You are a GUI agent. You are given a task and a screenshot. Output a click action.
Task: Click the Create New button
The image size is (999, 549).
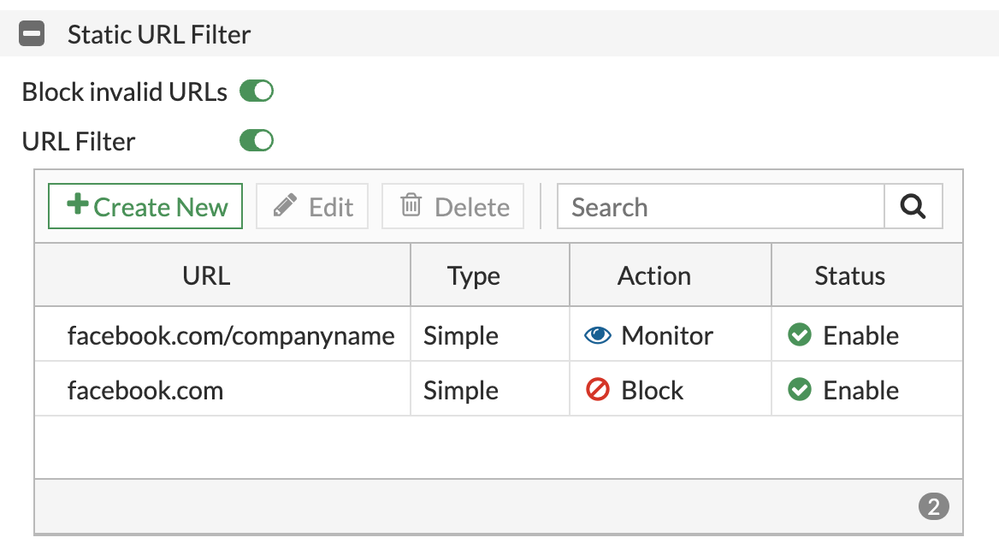[146, 207]
